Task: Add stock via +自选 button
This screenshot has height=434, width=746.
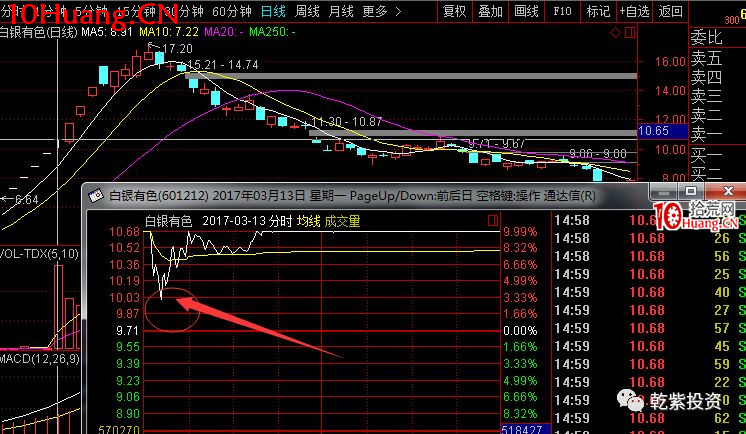Action: (634, 11)
